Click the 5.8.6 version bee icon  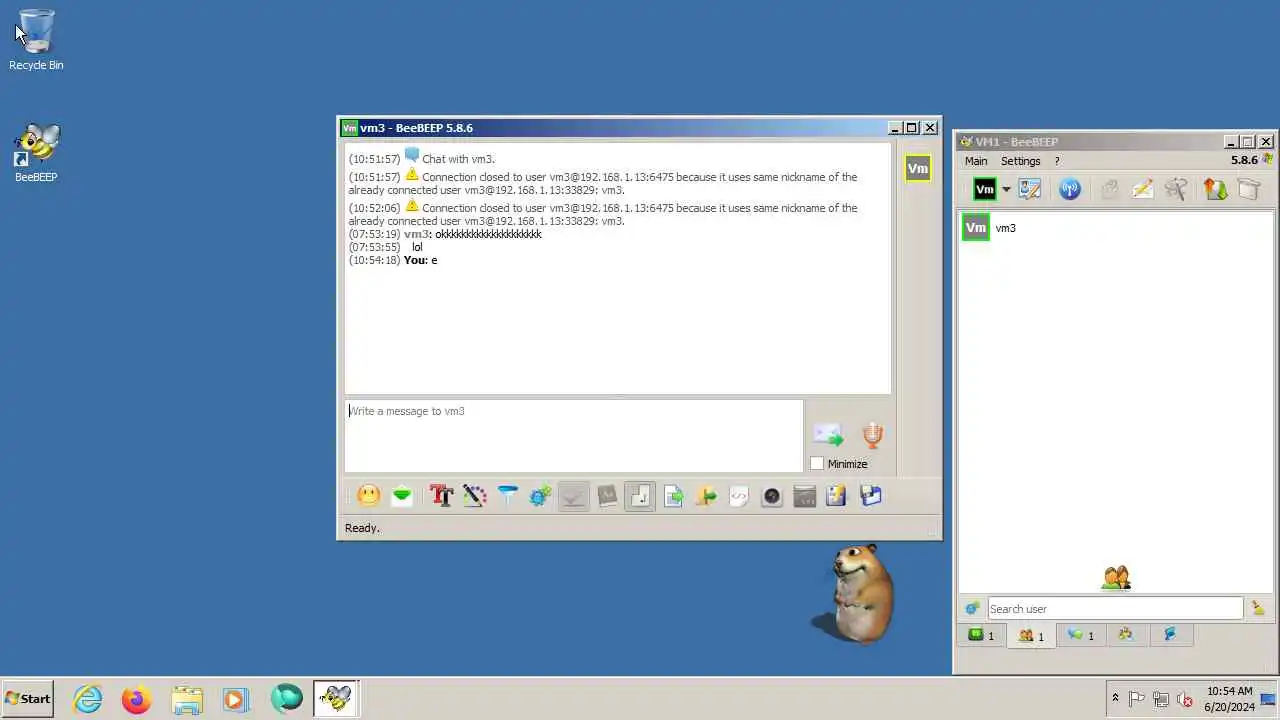click(1268, 159)
